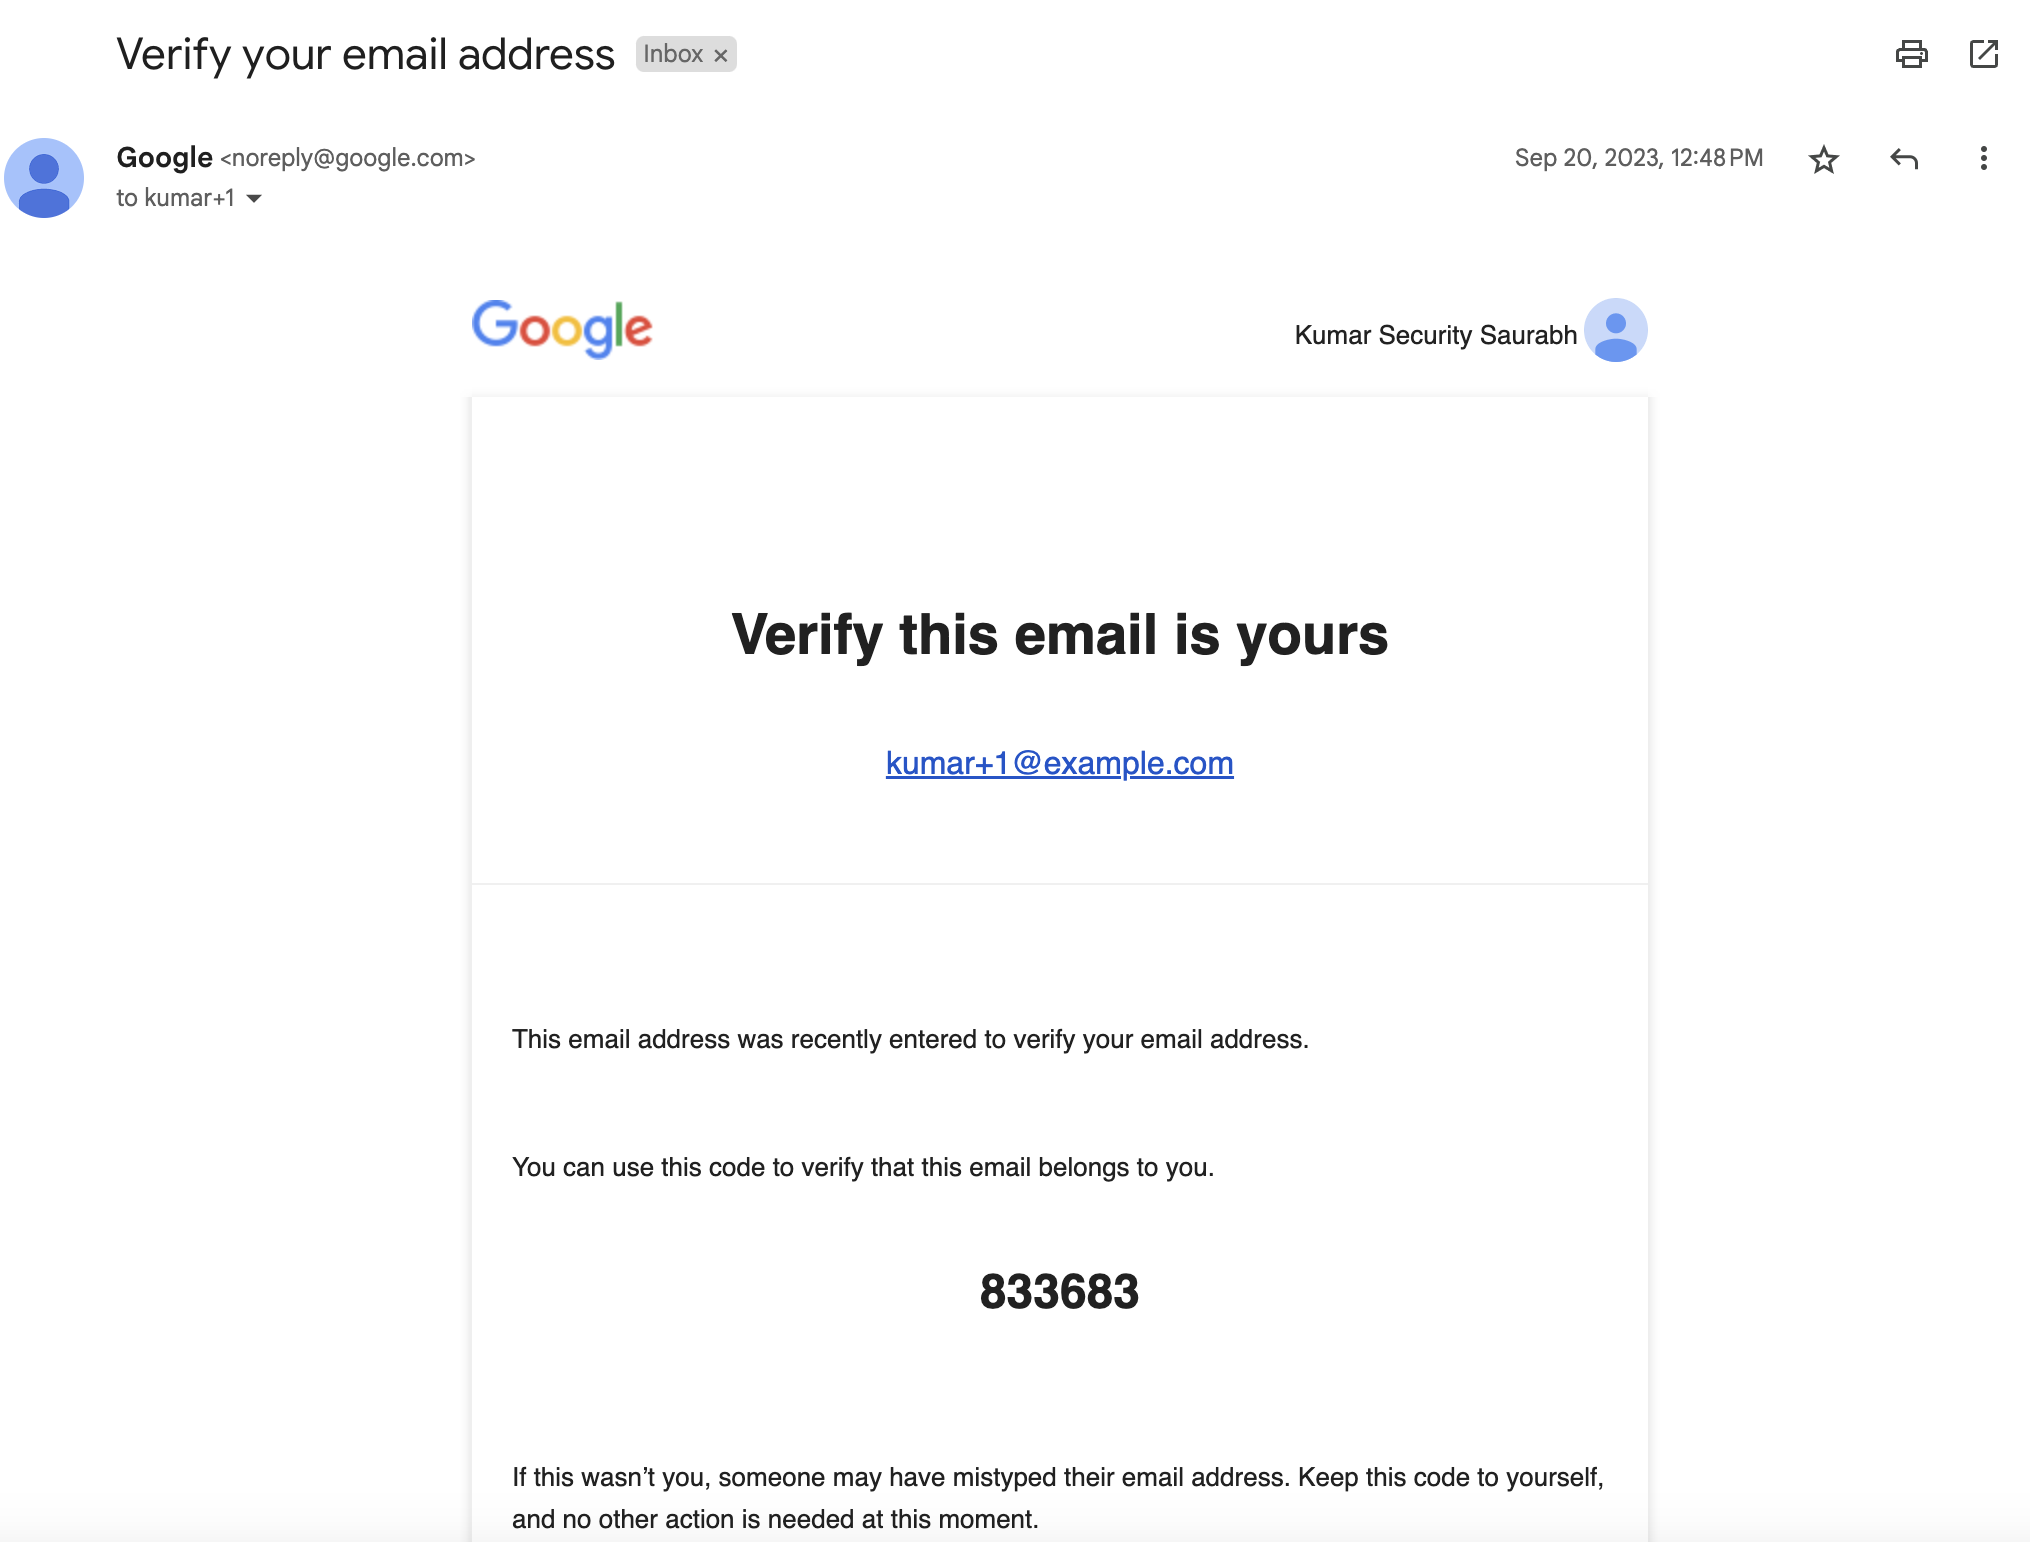
Task: Click the "to kumar+1" recipient text
Action: tap(175, 198)
